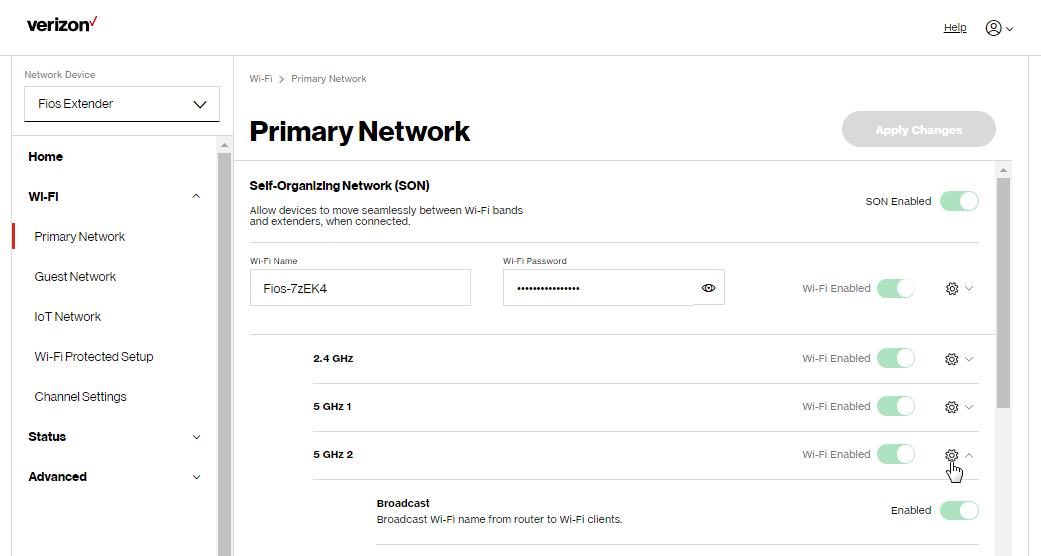Click the Help link
The height and width of the screenshot is (556, 1041).
pyautogui.click(x=955, y=28)
